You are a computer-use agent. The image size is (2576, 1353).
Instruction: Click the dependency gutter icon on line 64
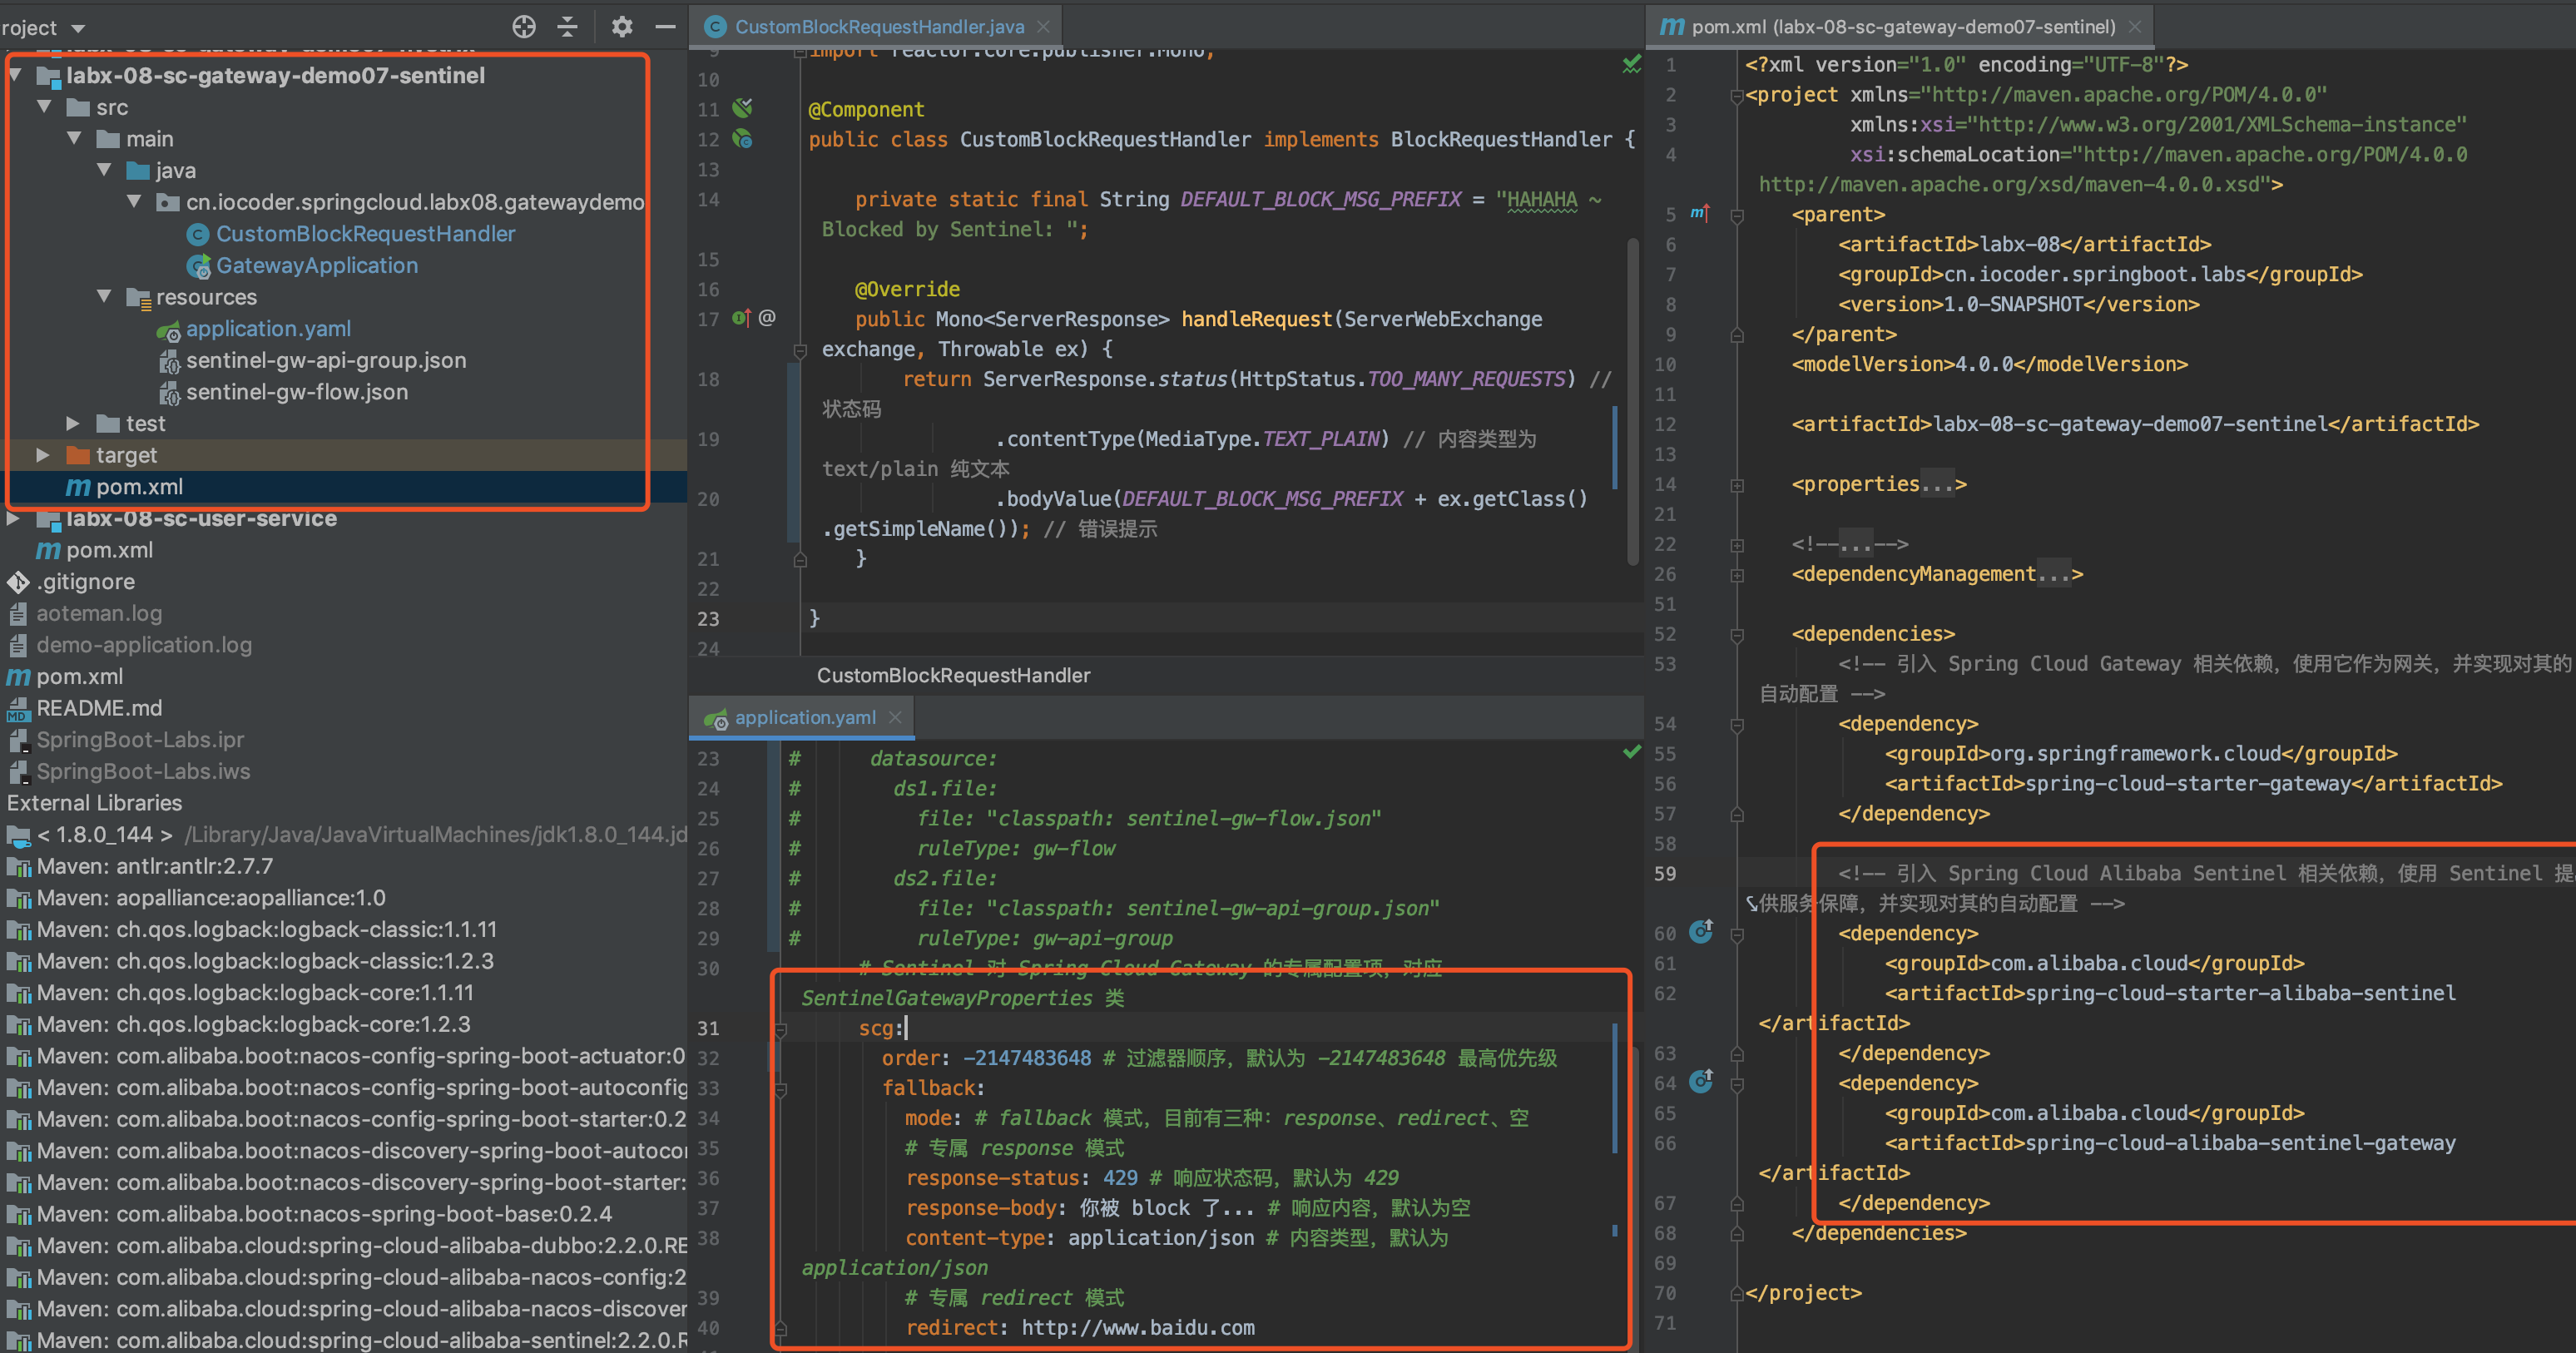point(1700,1081)
